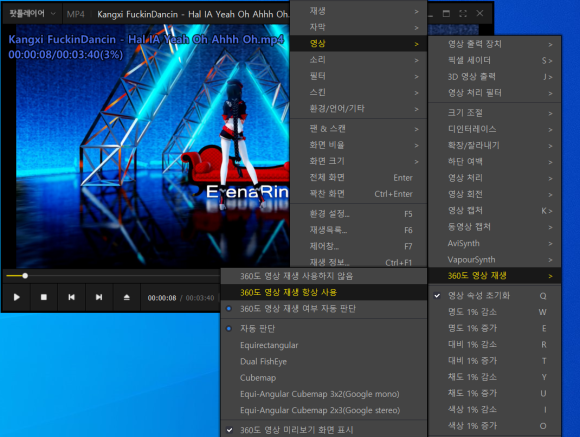580x437 pixels.
Task: Click 대비 1% 증가
Action: pos(495,361)
